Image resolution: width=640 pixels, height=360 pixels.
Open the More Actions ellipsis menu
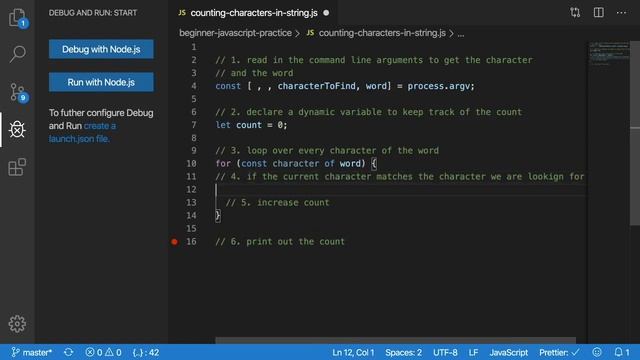[621, 13]
